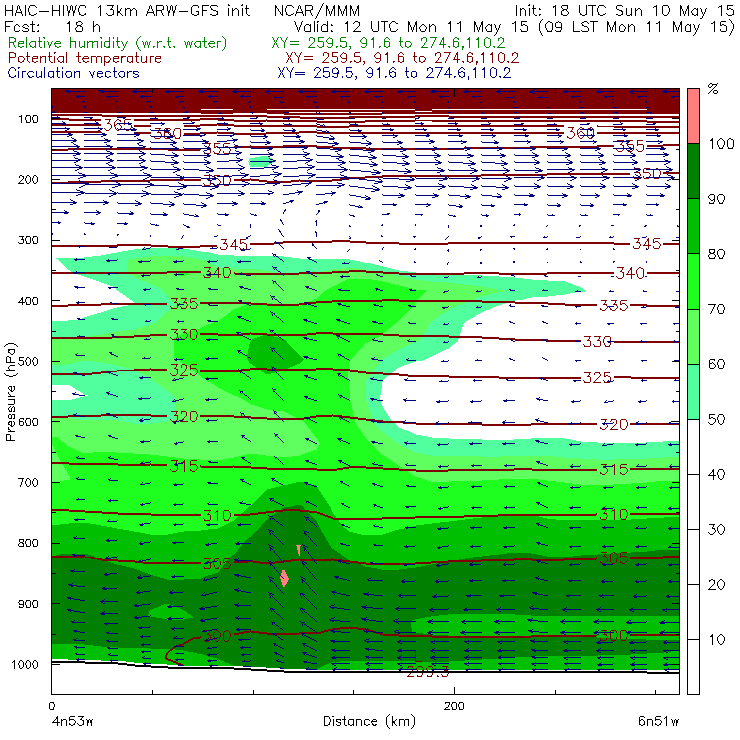Click the '6n51w' end location label
The width and height of the screenshot is (740, 740).
[x=658, y=721]
